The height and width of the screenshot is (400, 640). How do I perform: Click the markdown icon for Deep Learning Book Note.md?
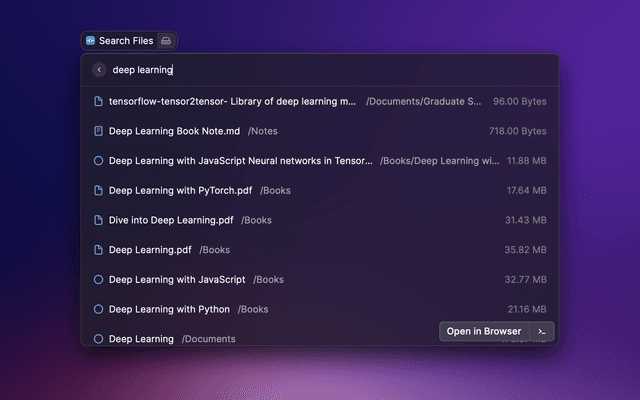(x=98, y=131)
